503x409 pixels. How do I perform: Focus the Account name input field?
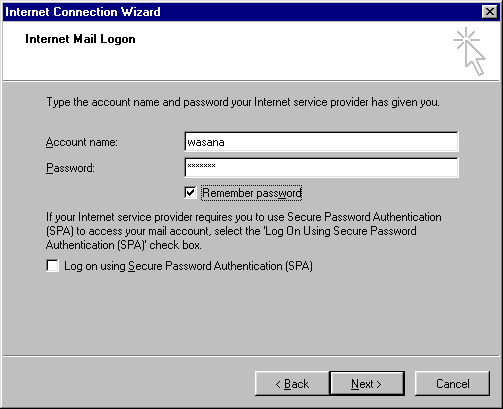point(321,142)
